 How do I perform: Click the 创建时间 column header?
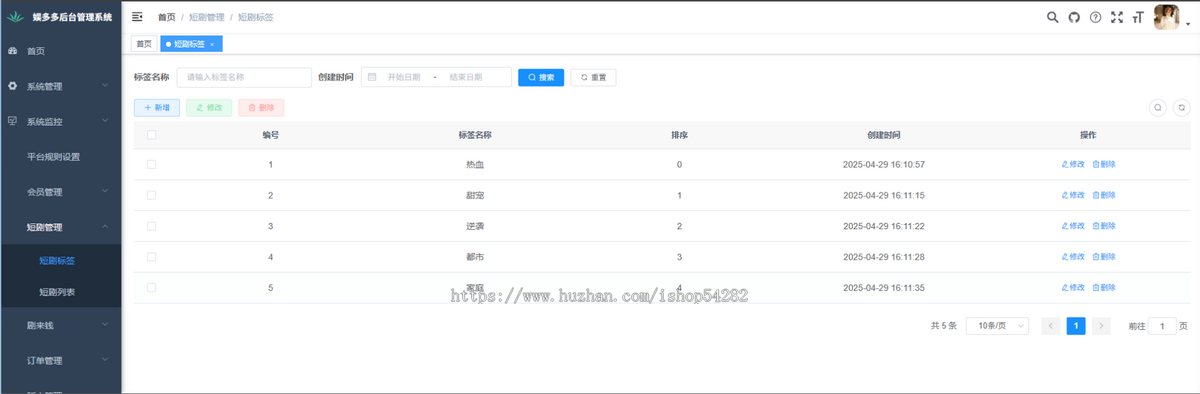tap(883, 134)
